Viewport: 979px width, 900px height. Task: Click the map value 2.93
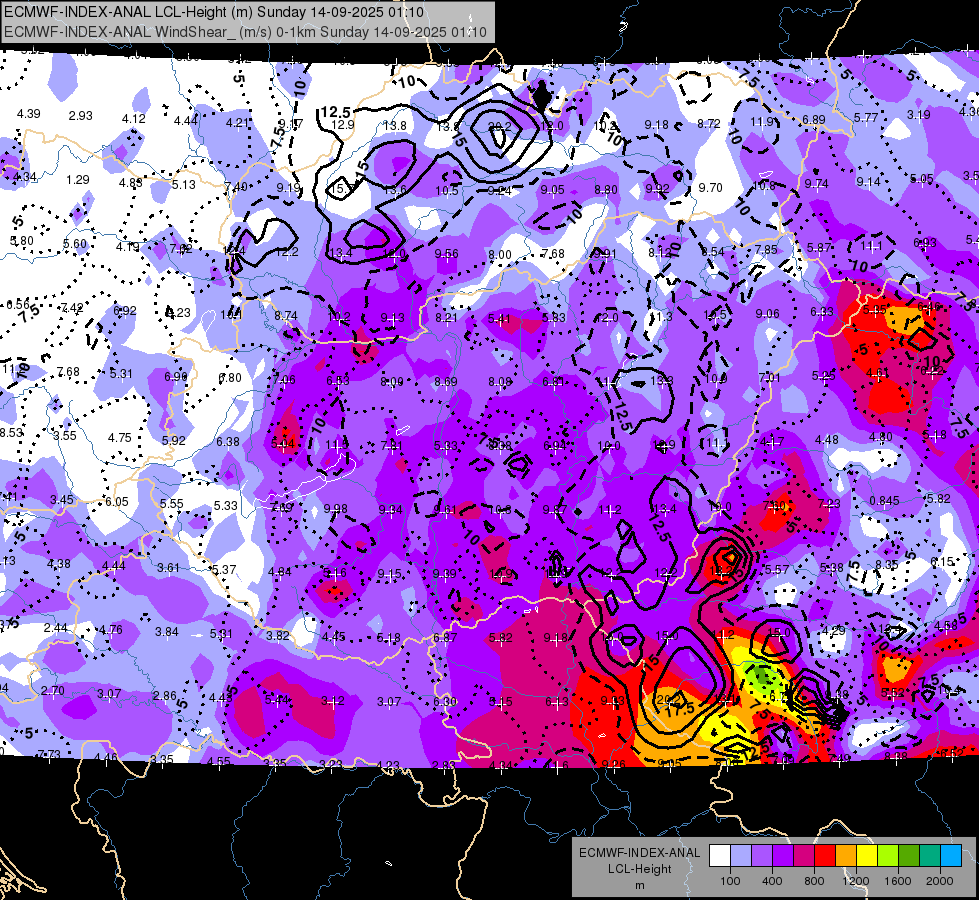pos(81,116)
